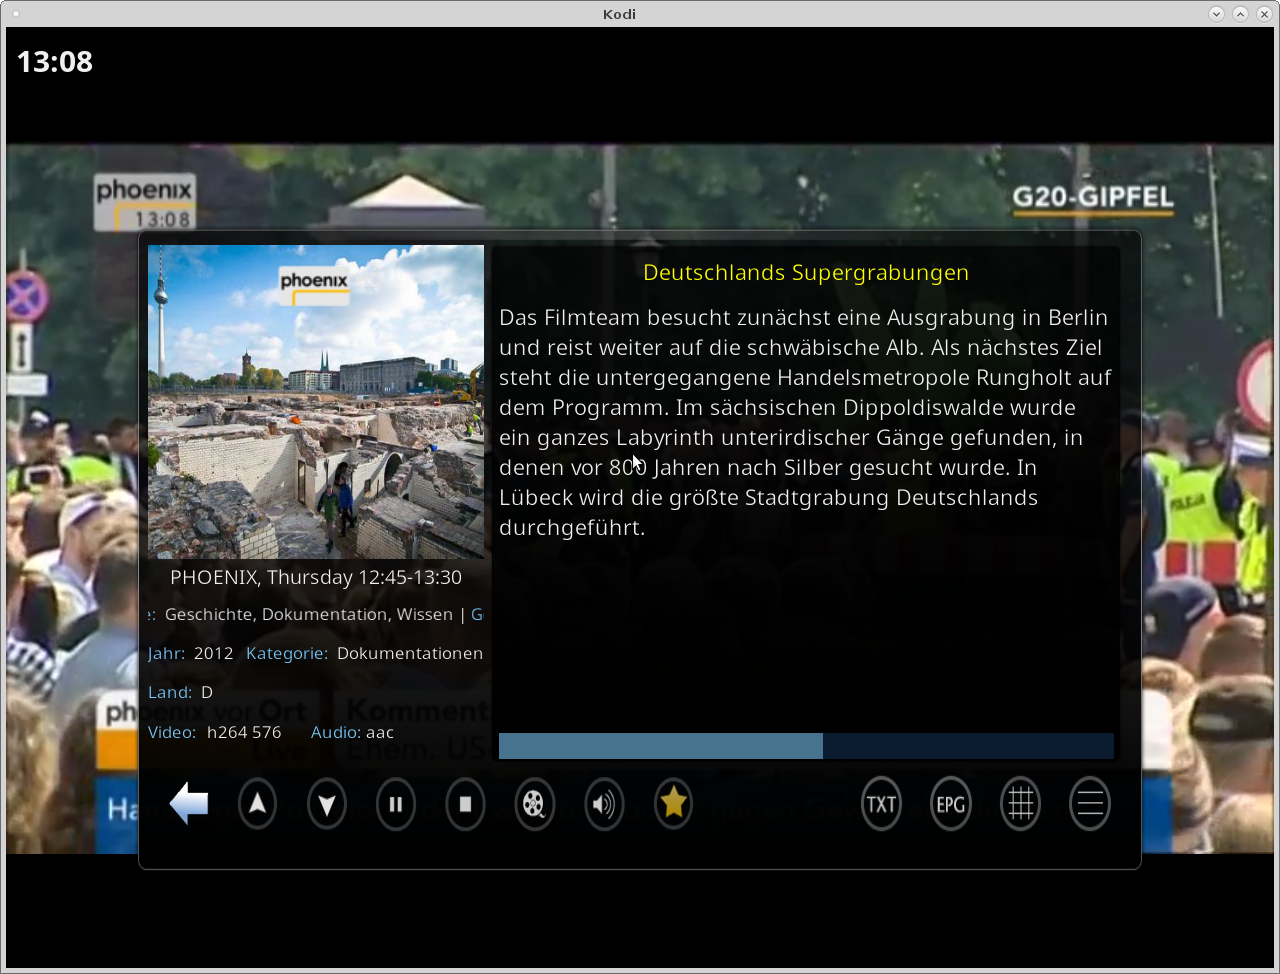Minimize the Kodi window
The image size is (1280, 974).
coord(1216,14)
